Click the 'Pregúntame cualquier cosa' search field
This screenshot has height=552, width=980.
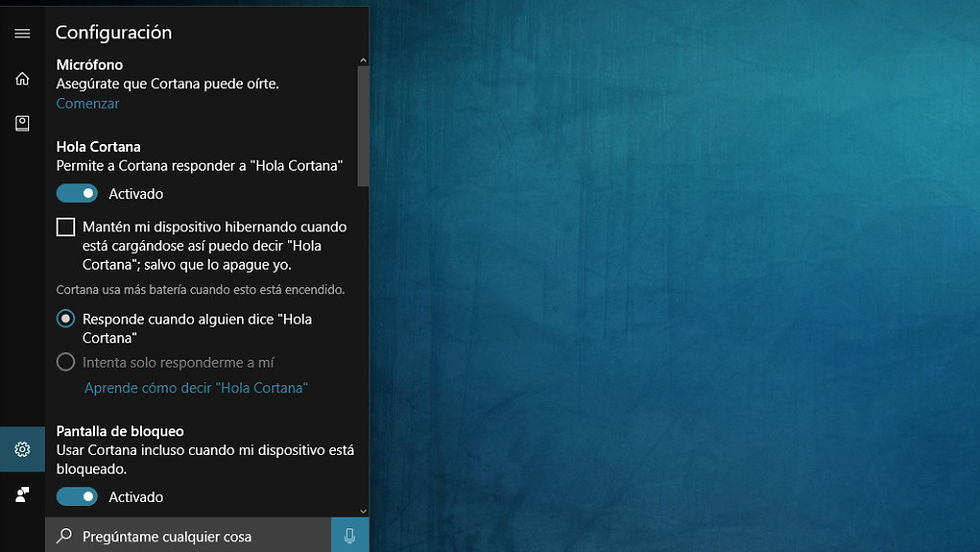click(x=188, y=536)
